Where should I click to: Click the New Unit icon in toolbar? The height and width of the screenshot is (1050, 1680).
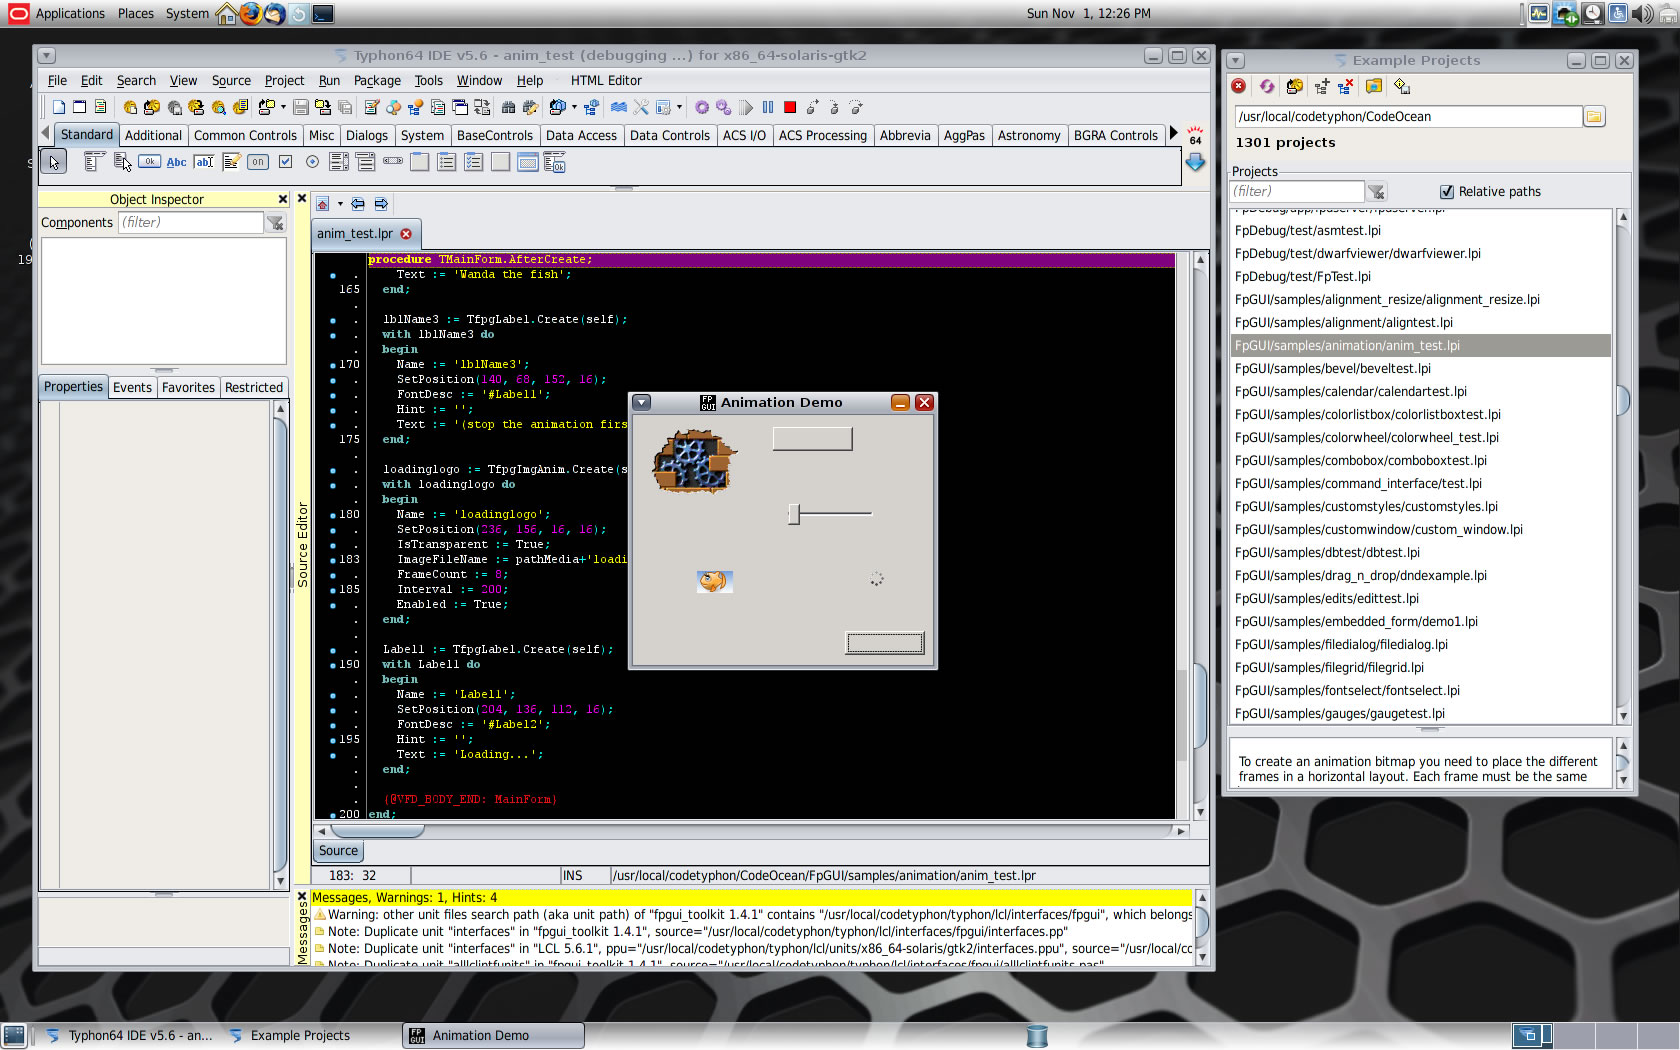point(59,107)
